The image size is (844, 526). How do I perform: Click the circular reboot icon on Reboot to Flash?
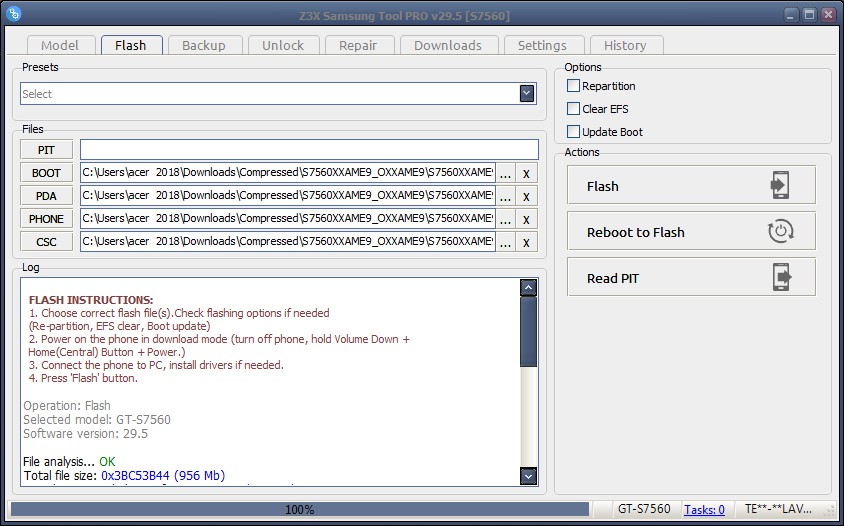(x=780, y=232)
